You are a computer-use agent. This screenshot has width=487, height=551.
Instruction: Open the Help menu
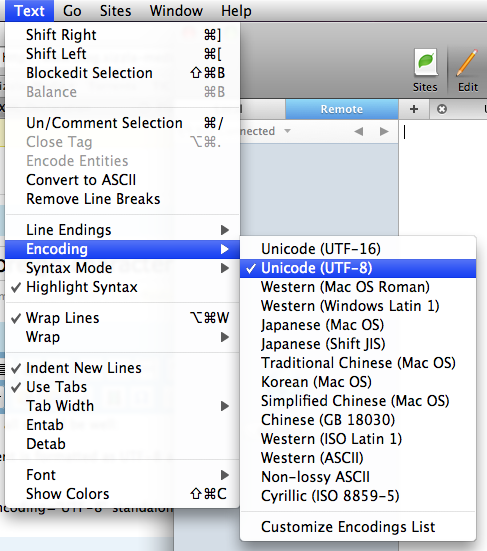(236, 11)
